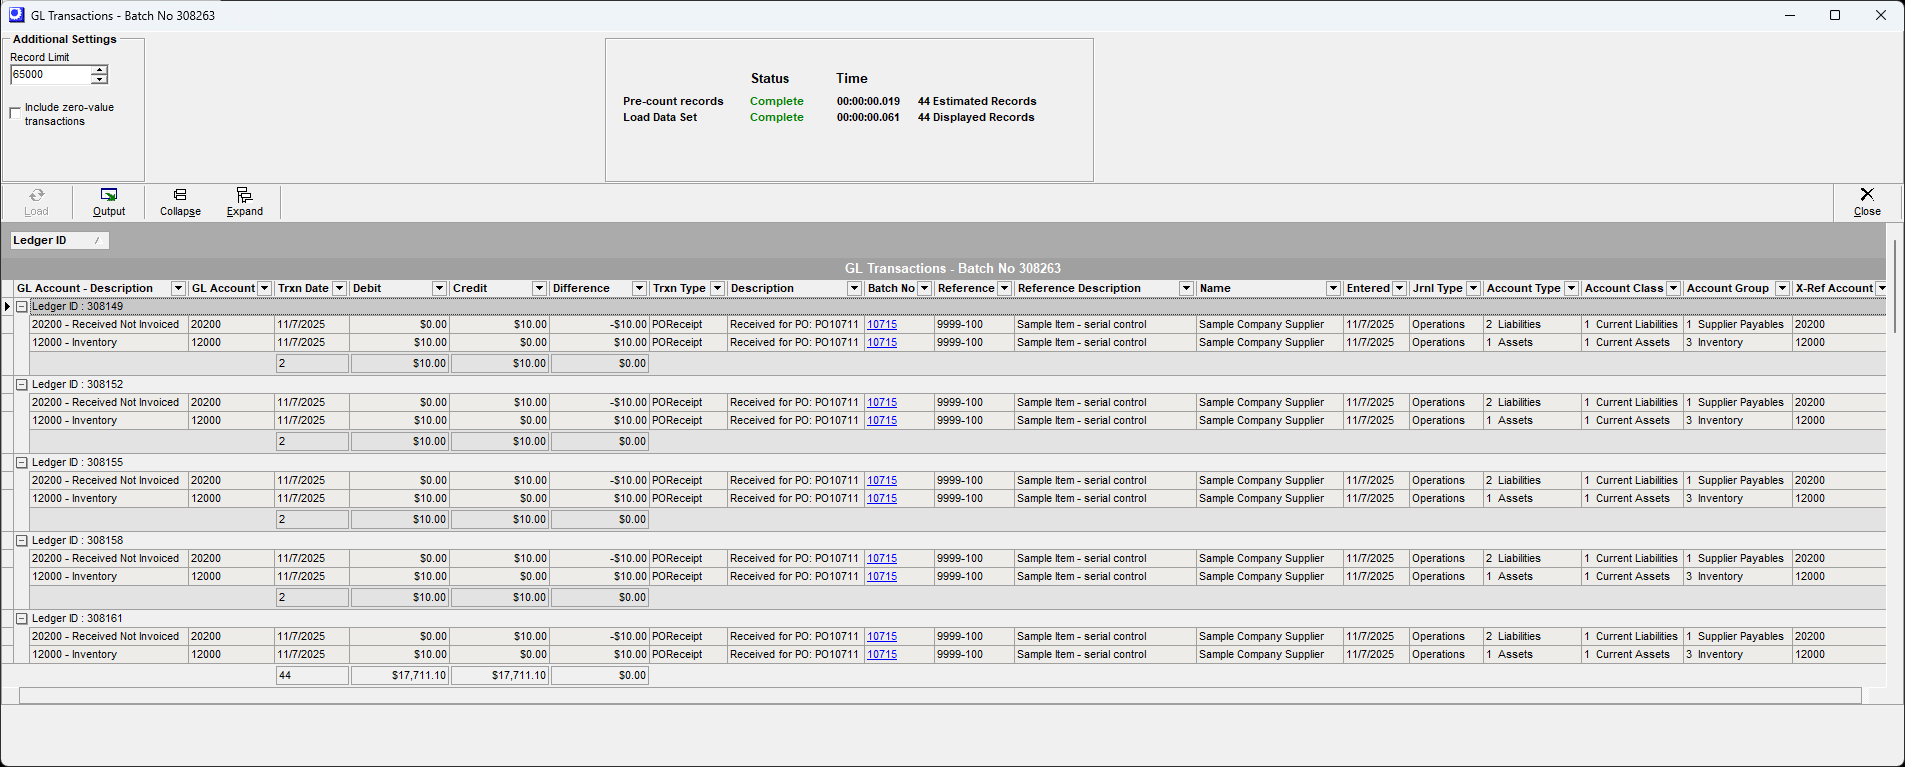
Task: Open Trxn Type column filter dropdown
Action: point(717,288)
